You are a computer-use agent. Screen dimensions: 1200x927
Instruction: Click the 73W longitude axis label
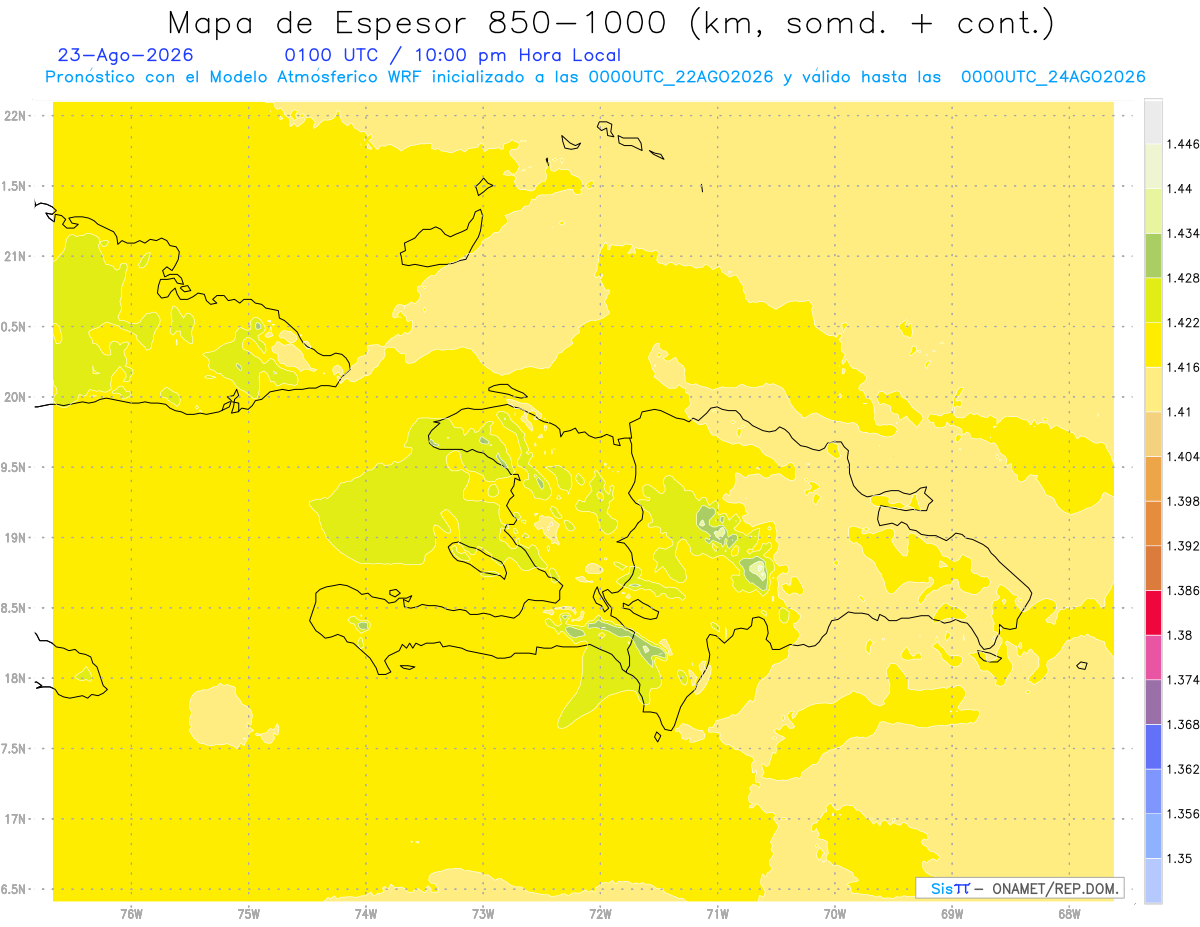tap(483, 914)
